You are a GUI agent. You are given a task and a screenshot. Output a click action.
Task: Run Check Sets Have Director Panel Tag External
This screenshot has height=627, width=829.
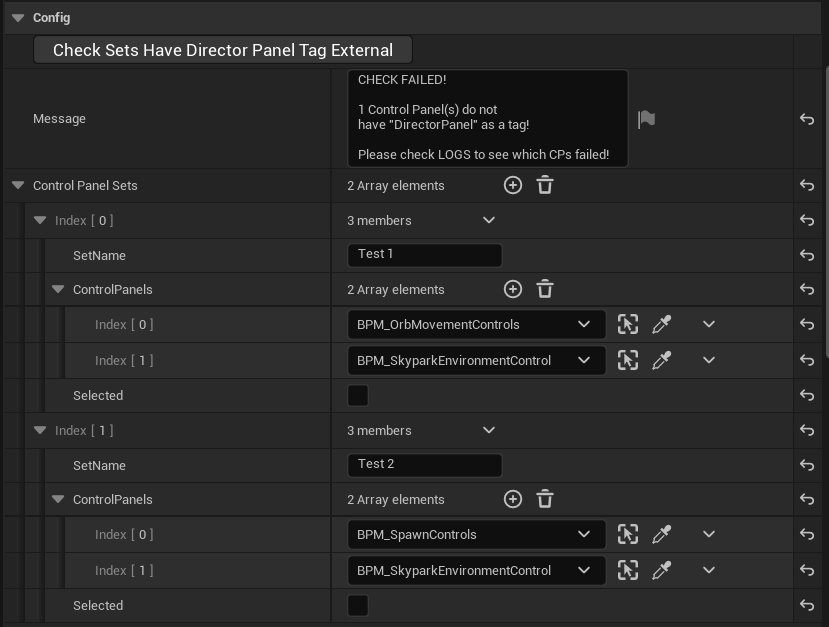click(222, 50)
